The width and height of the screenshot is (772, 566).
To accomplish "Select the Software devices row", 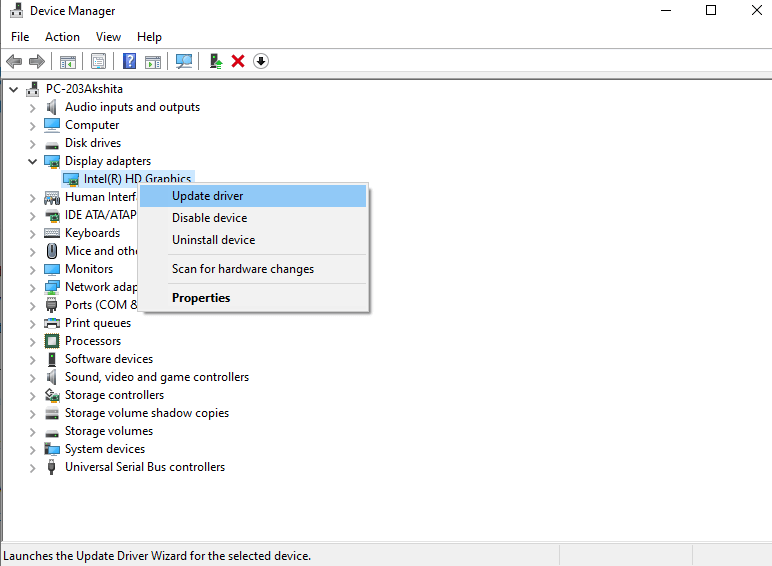I will [x=109, y=359].
